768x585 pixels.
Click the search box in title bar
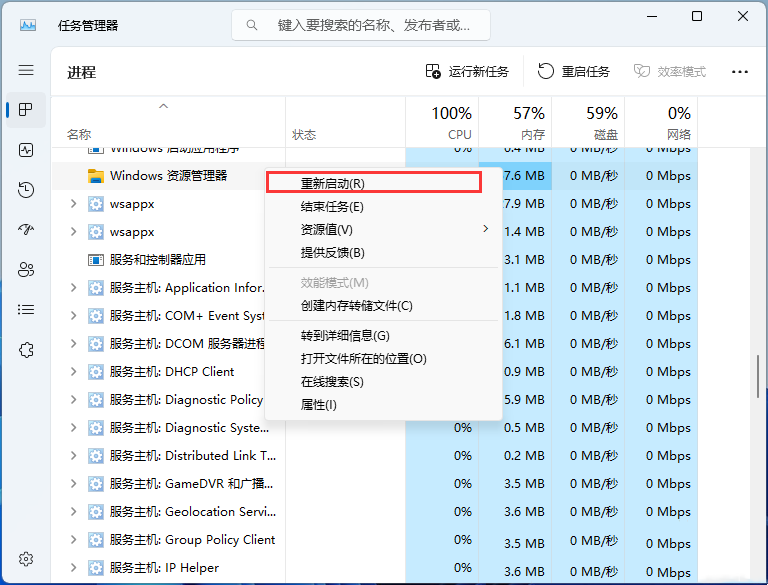[361, 25]
